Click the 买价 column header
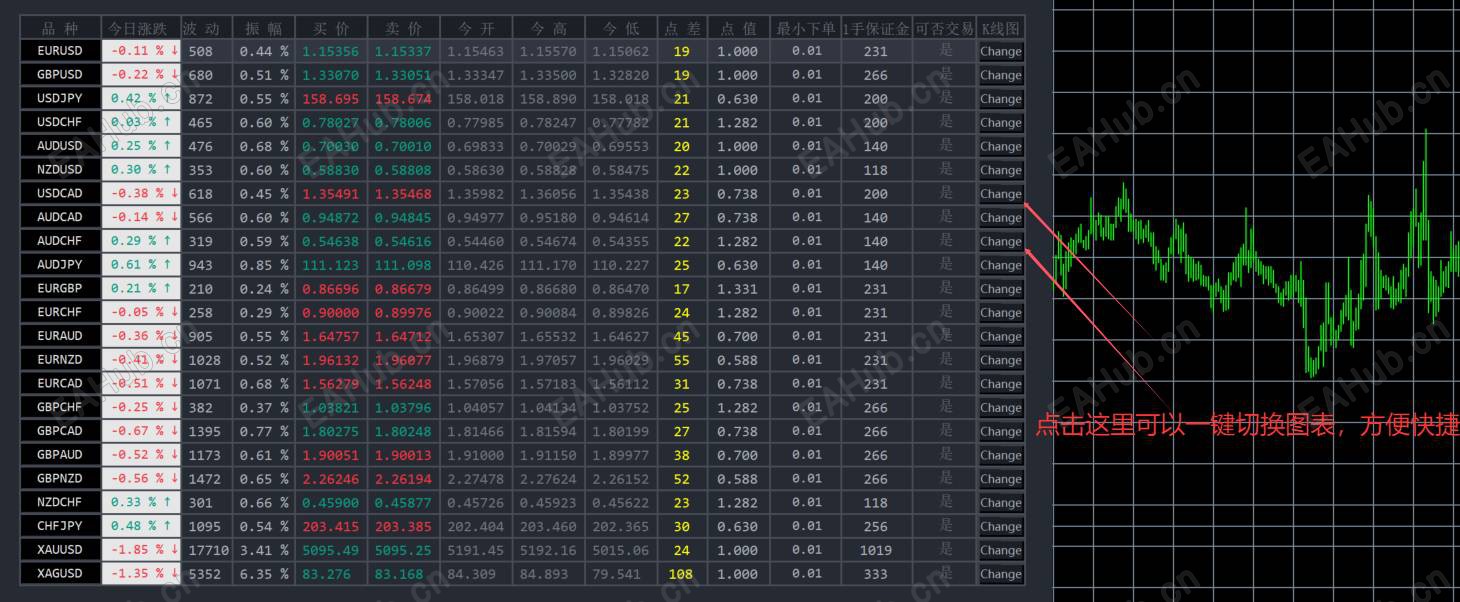 pos(331,28)
